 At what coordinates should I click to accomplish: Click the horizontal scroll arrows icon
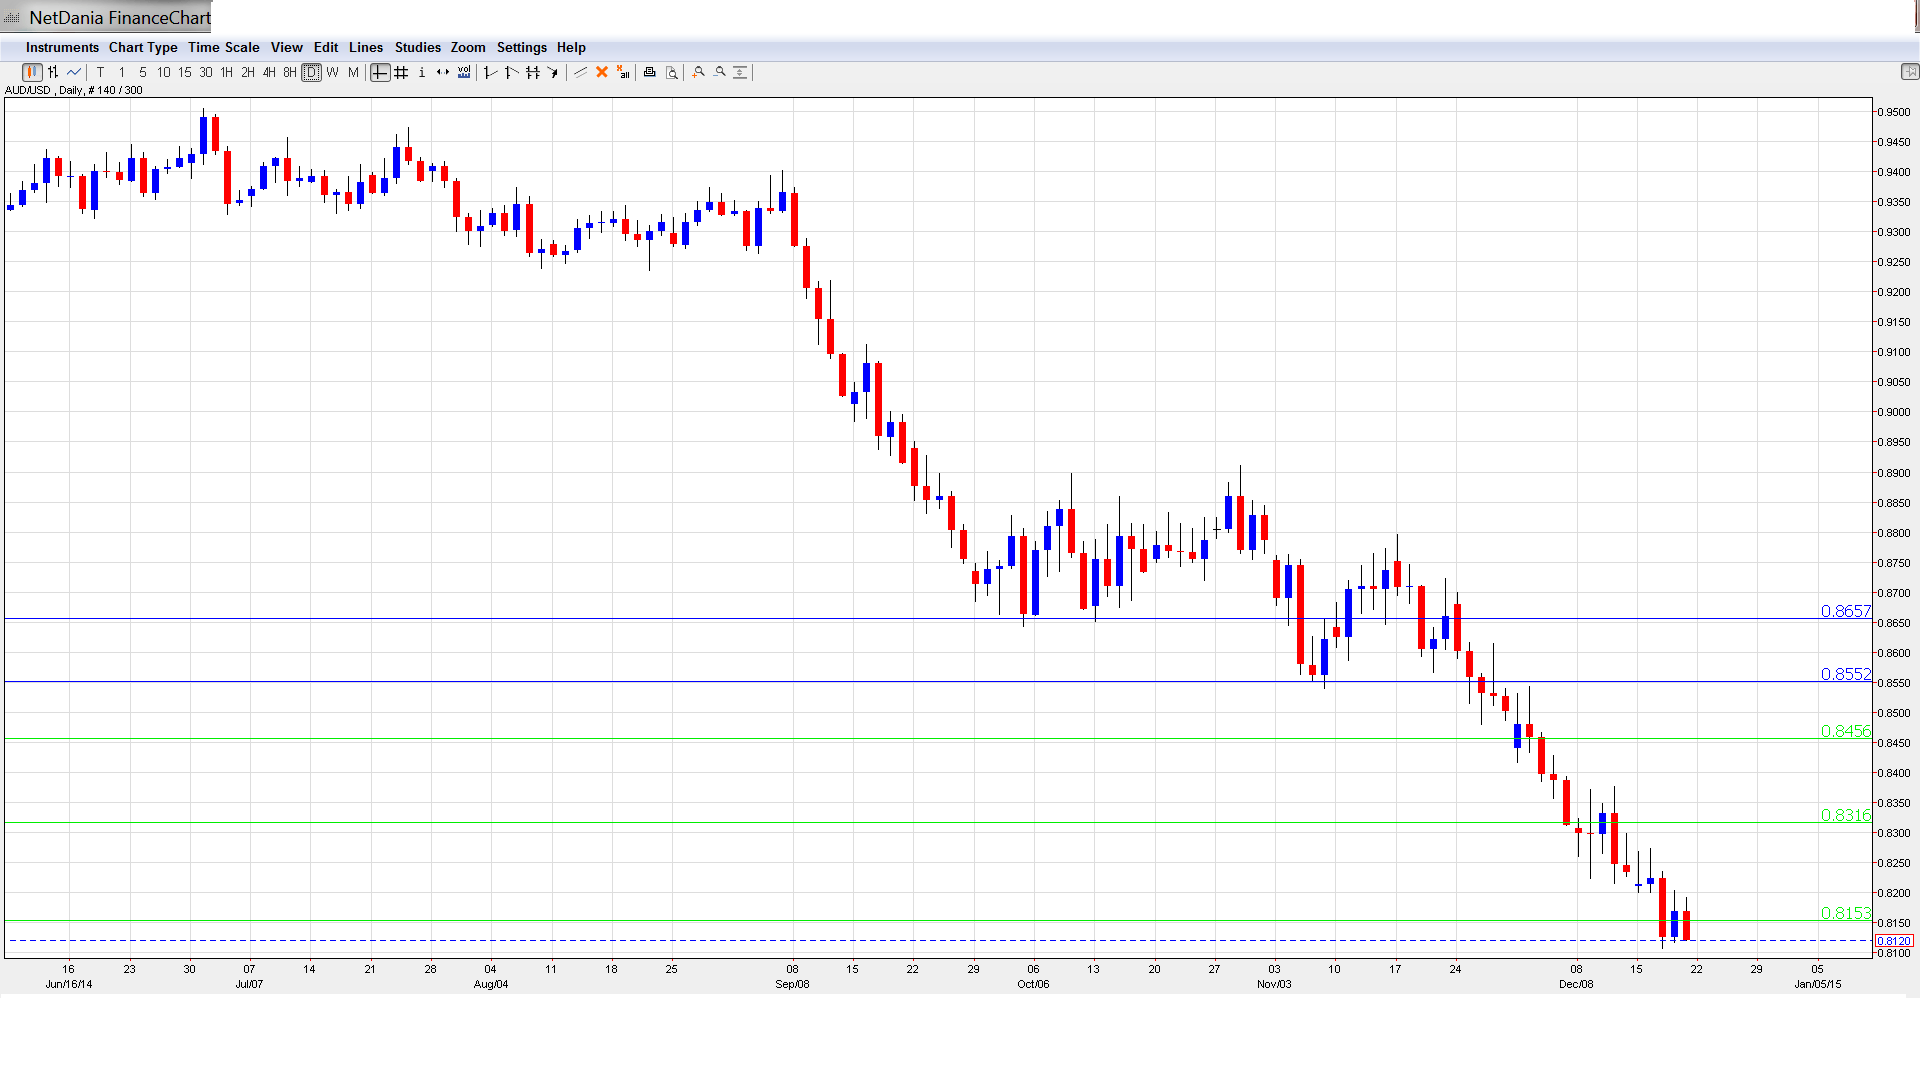tap(443, 72)
